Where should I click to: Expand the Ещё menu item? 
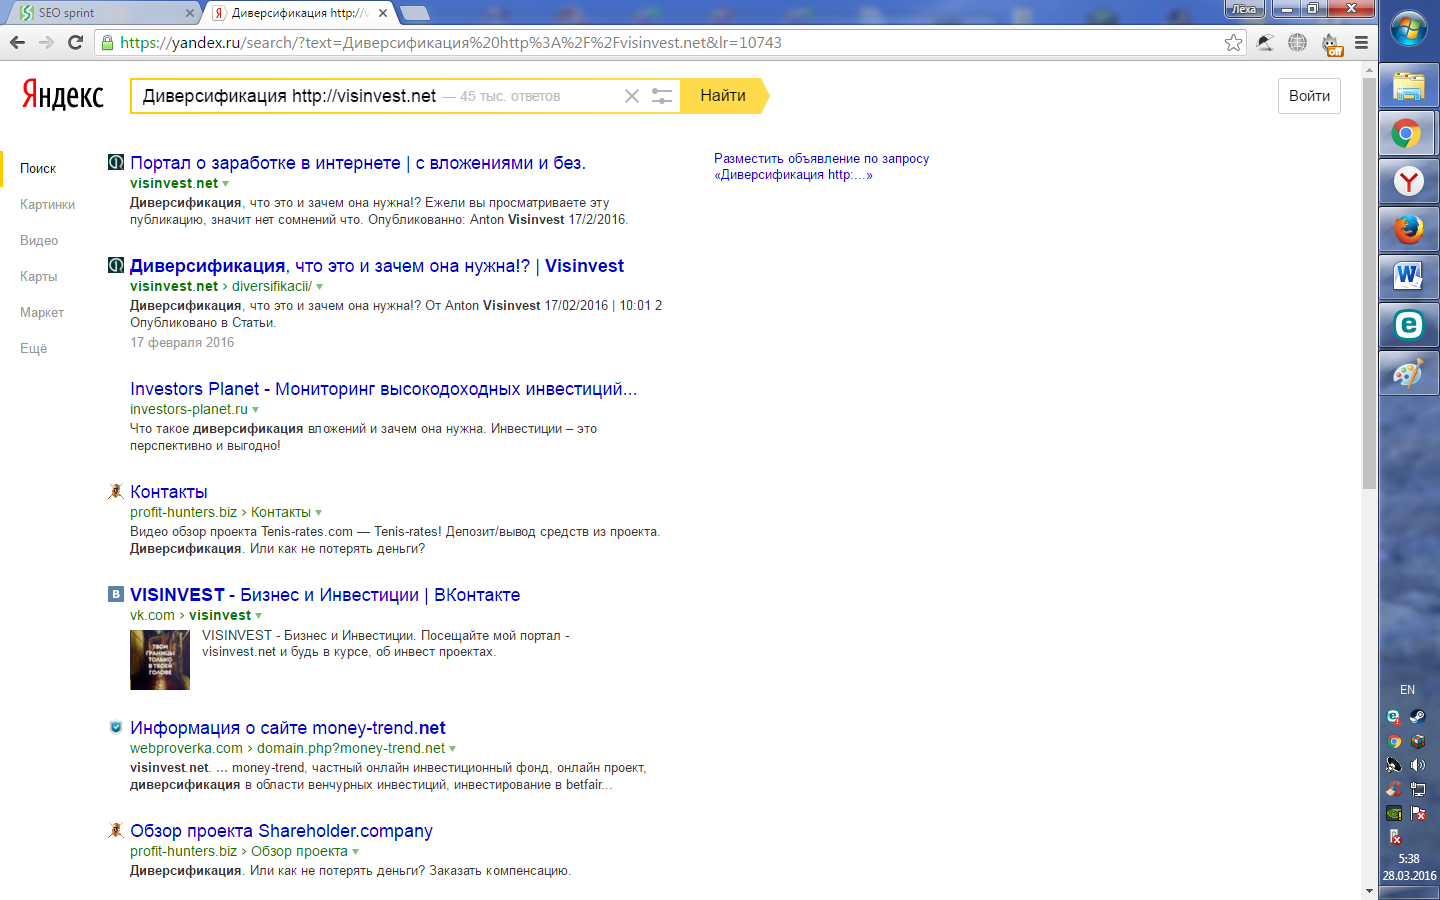tap(33, 348)
